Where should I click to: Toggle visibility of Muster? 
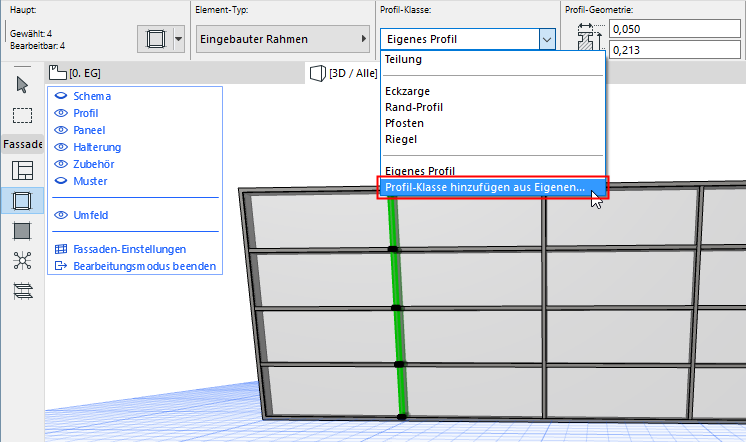point(61,181)
